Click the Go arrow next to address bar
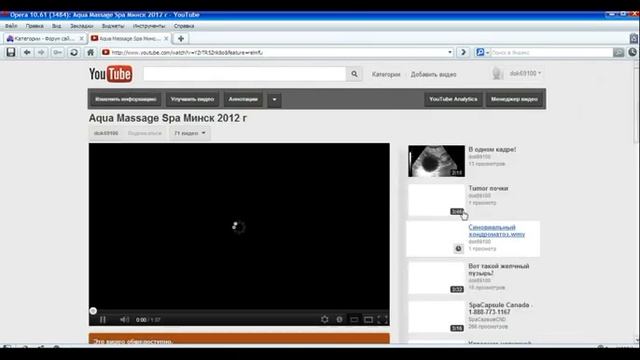 point(463,52)
